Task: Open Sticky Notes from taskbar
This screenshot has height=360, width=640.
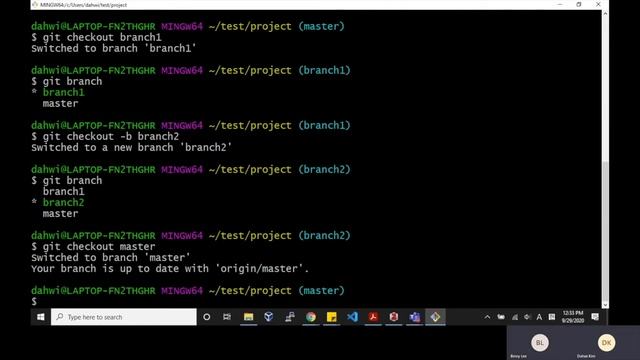Action: click(x=331, y=317)
